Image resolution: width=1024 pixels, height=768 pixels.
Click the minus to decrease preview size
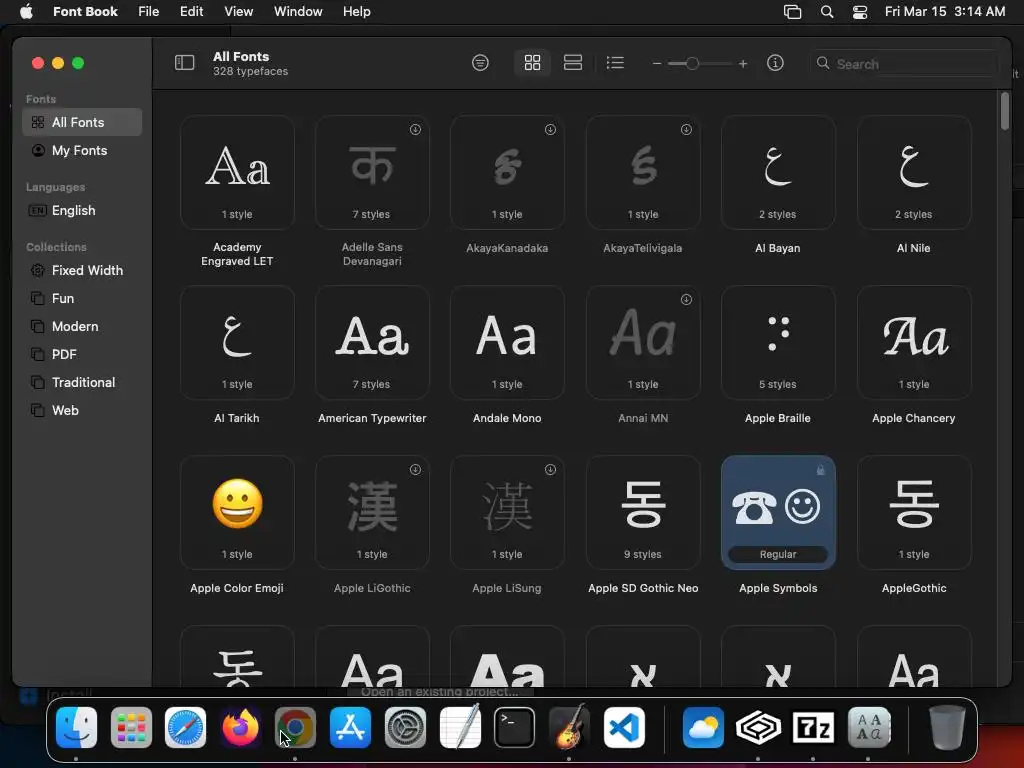(x=657, y=63)
